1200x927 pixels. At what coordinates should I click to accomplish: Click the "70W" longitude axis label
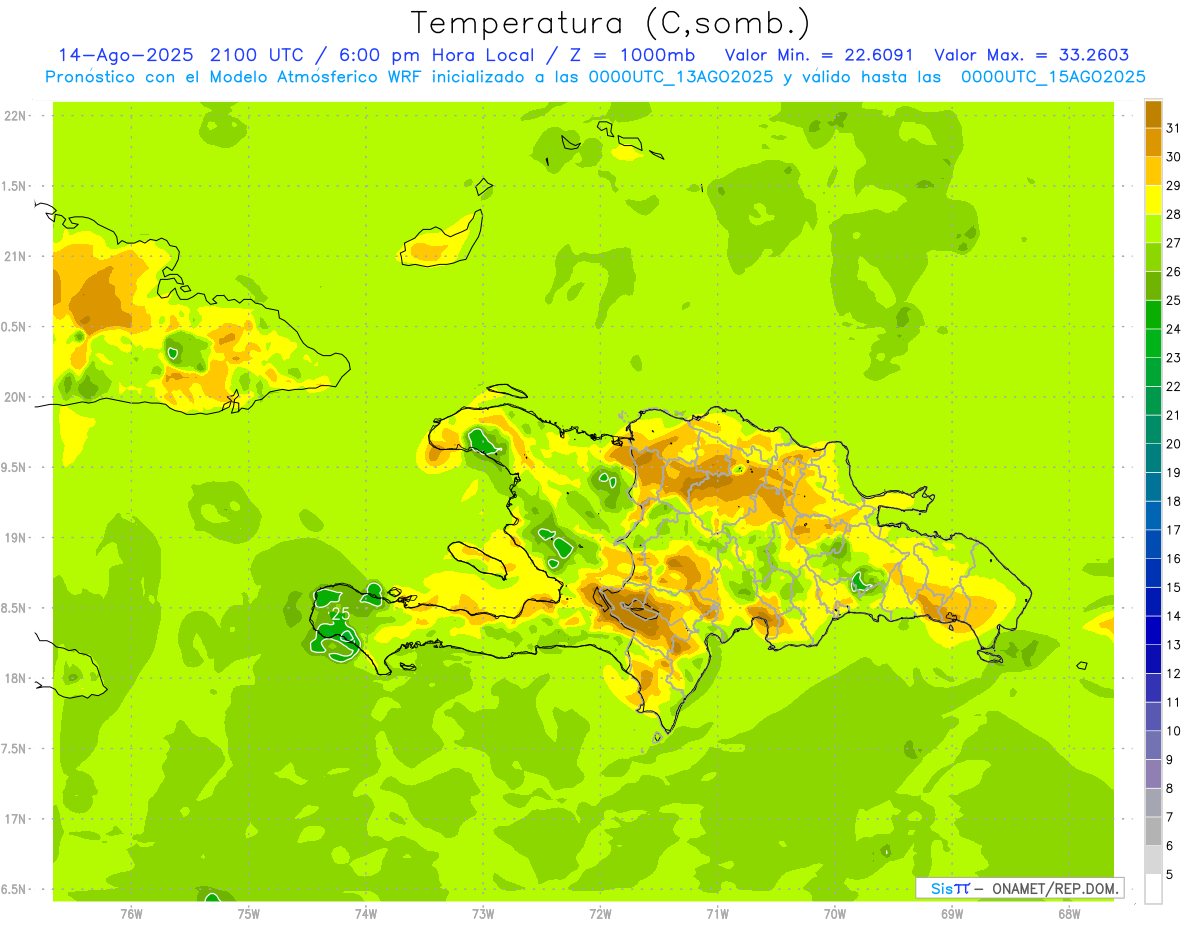(x=835, y=914)
